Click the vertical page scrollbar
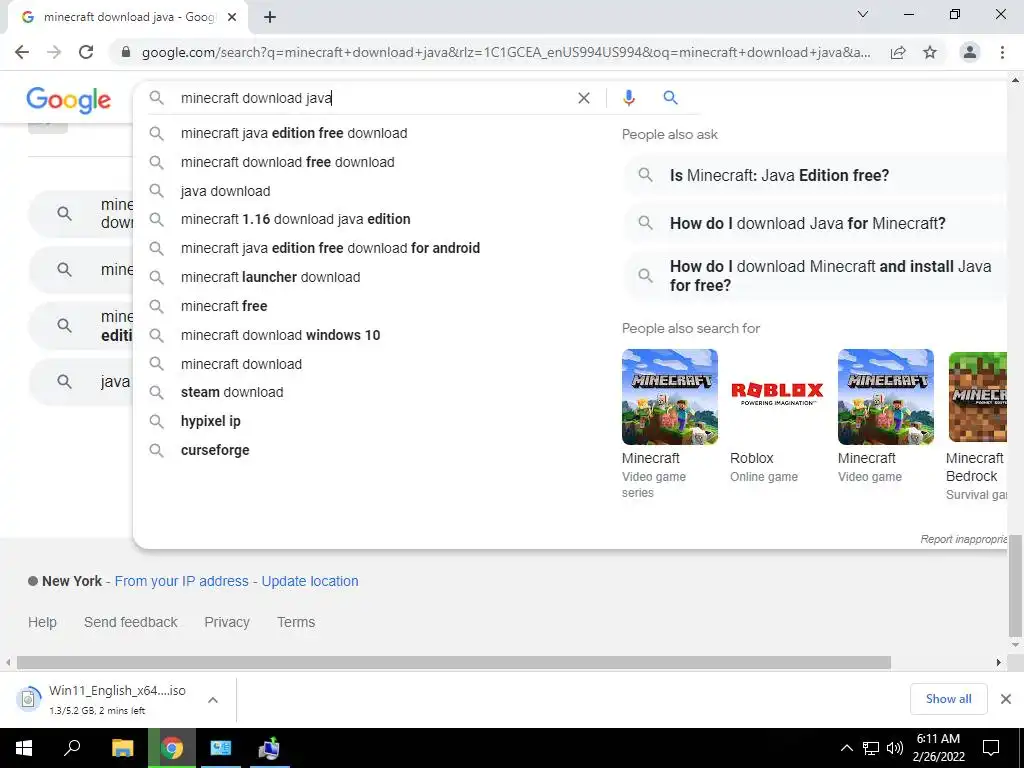Screen dimensions: 1024x768 point(1015,586)
